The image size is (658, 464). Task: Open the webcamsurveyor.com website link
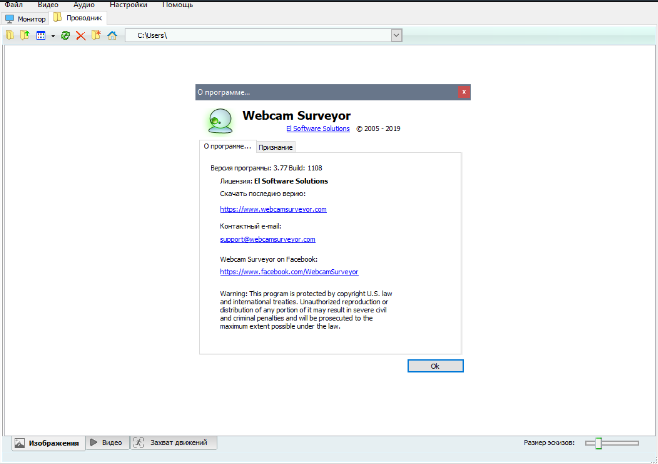[273, 209]
